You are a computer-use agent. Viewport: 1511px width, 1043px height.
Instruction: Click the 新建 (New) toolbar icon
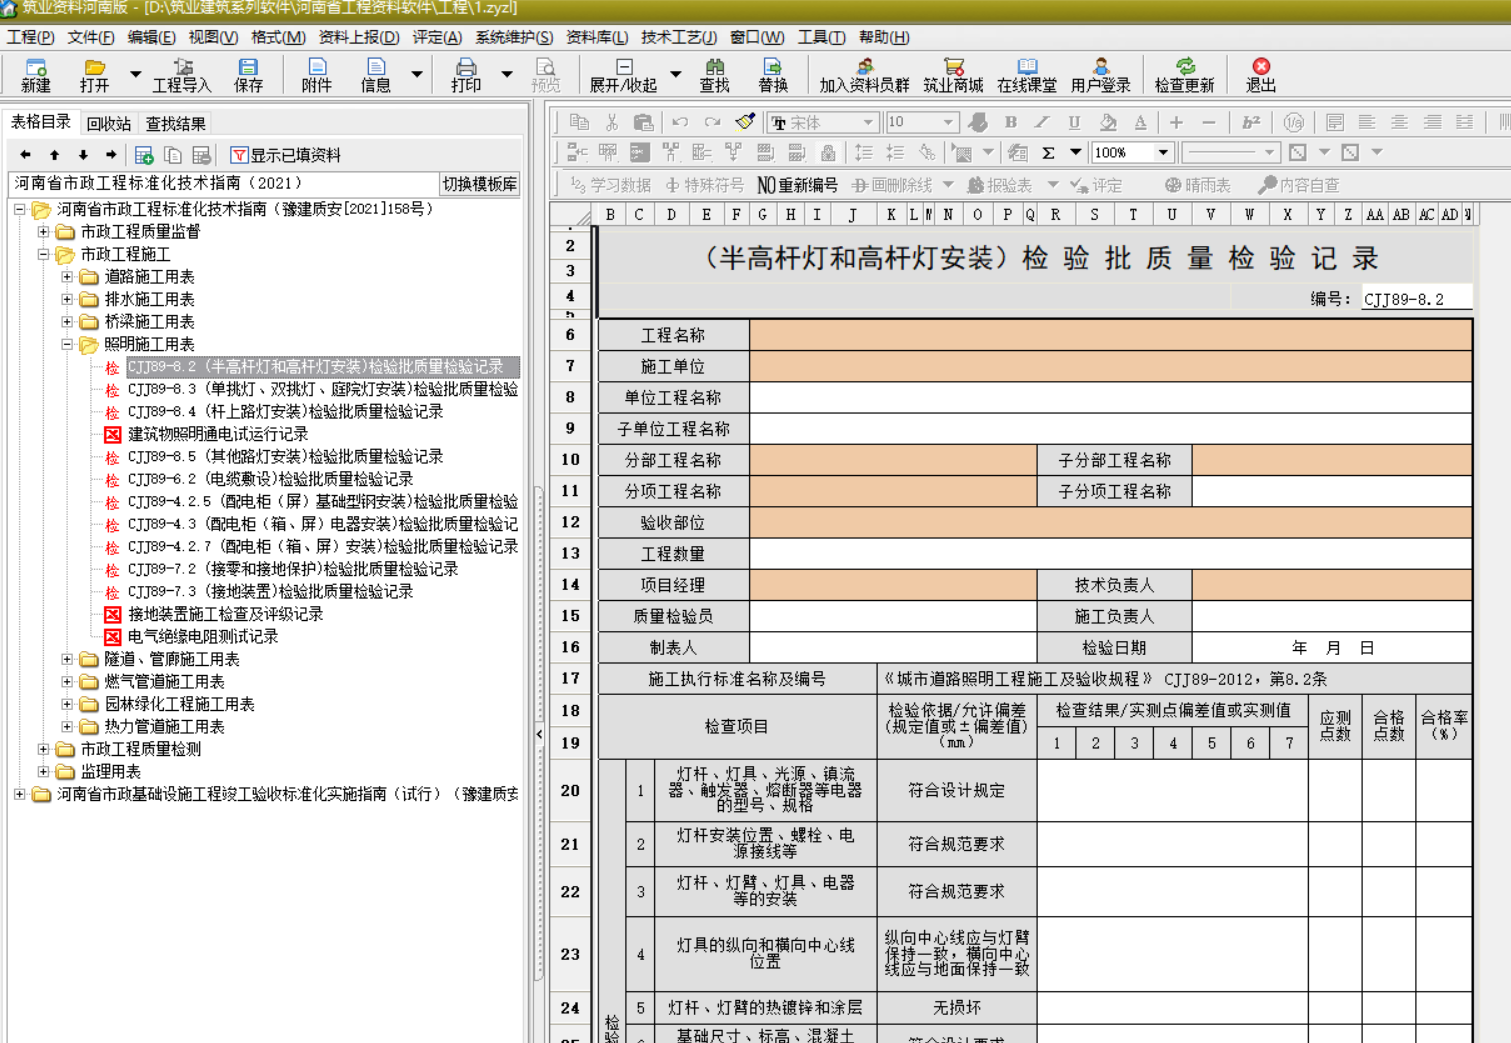36,76
